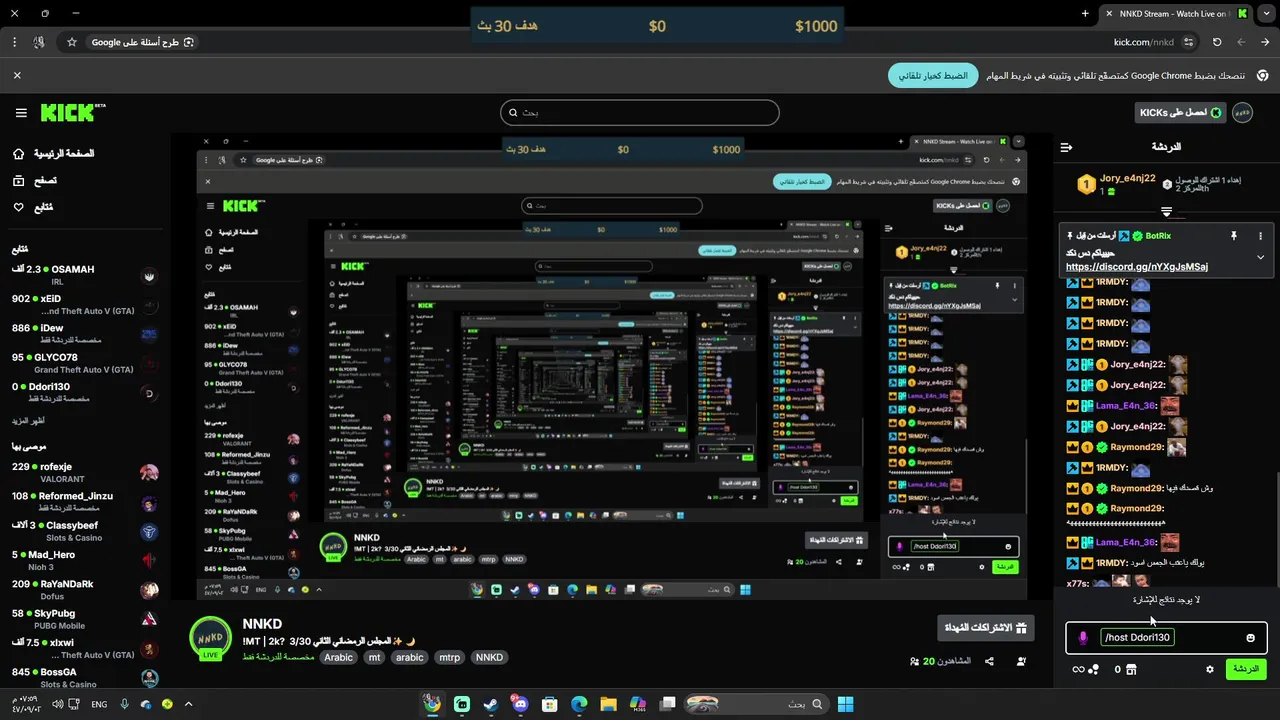The width and height of the screenshot is (1280, 720).
Task: Open Steam from the taskbar
Action: click(490, 704)
